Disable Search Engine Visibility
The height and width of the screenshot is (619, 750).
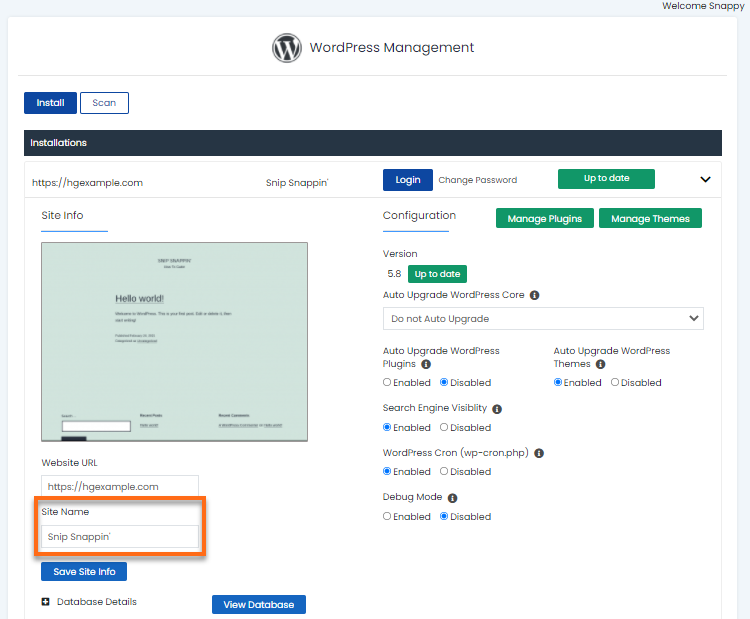pyautogui.click(x=444, y=427)
